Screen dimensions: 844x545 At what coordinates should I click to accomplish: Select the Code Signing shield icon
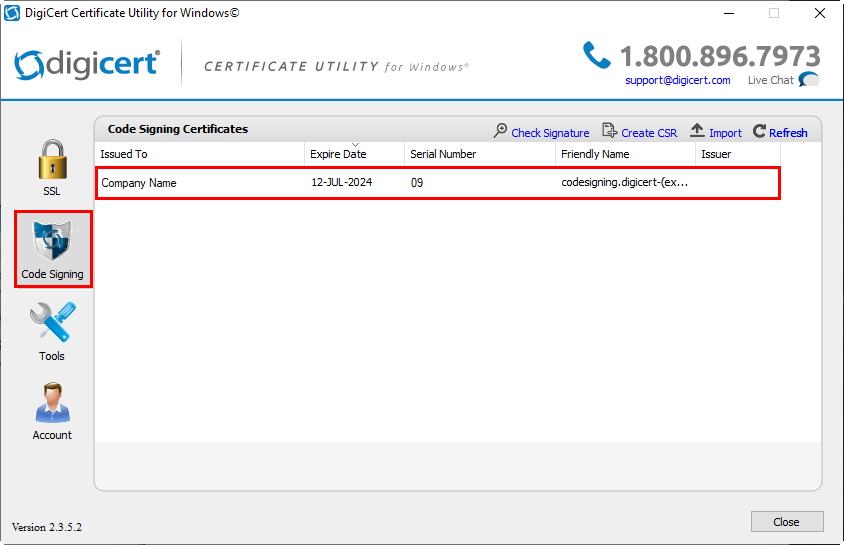tap(52, 240)
